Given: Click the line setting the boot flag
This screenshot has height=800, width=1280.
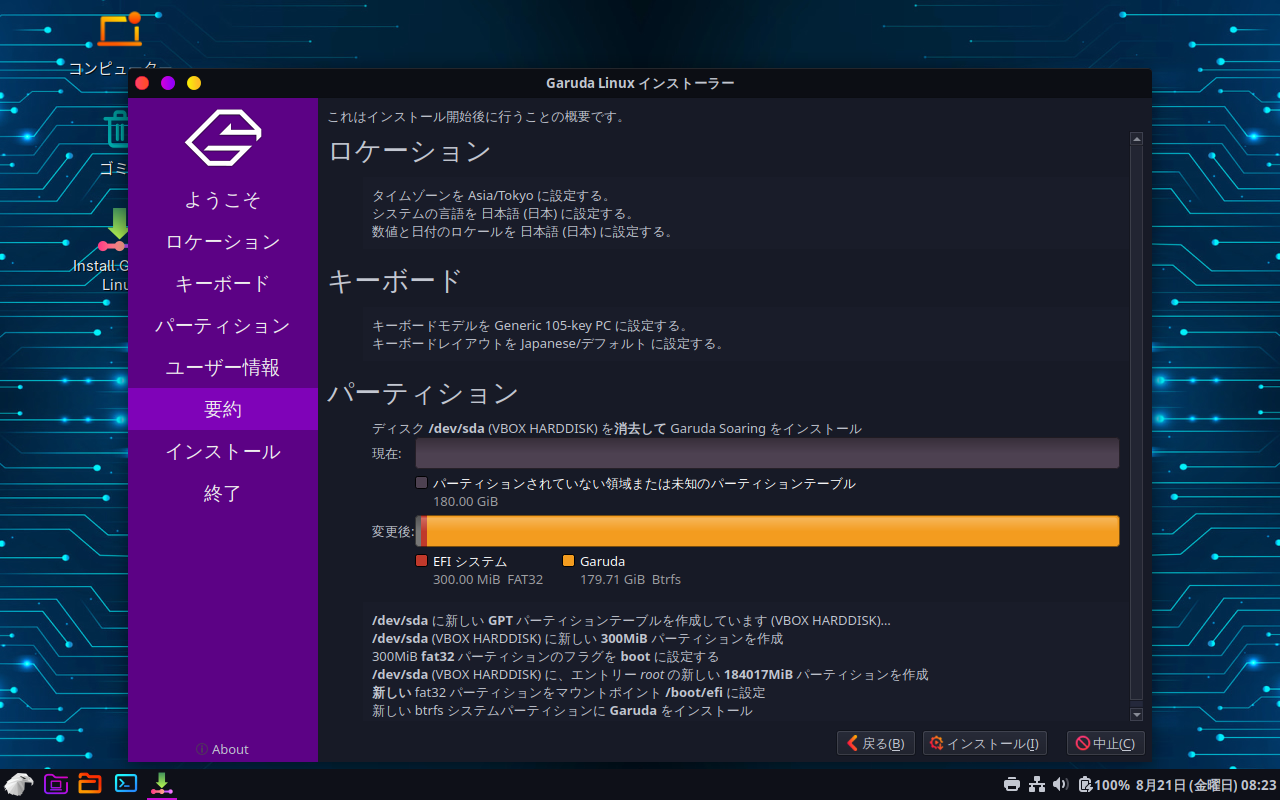Looking at the screenshot, I should [545, 657].
